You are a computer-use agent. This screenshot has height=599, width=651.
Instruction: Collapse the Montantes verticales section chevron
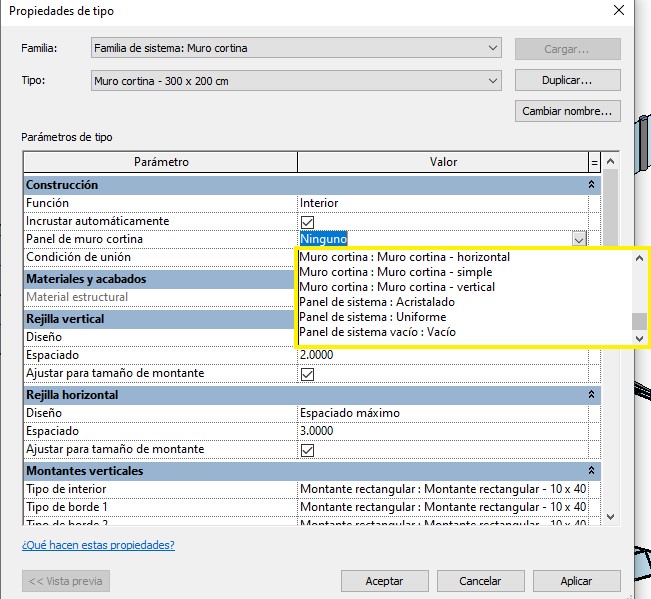pos(591,471)
